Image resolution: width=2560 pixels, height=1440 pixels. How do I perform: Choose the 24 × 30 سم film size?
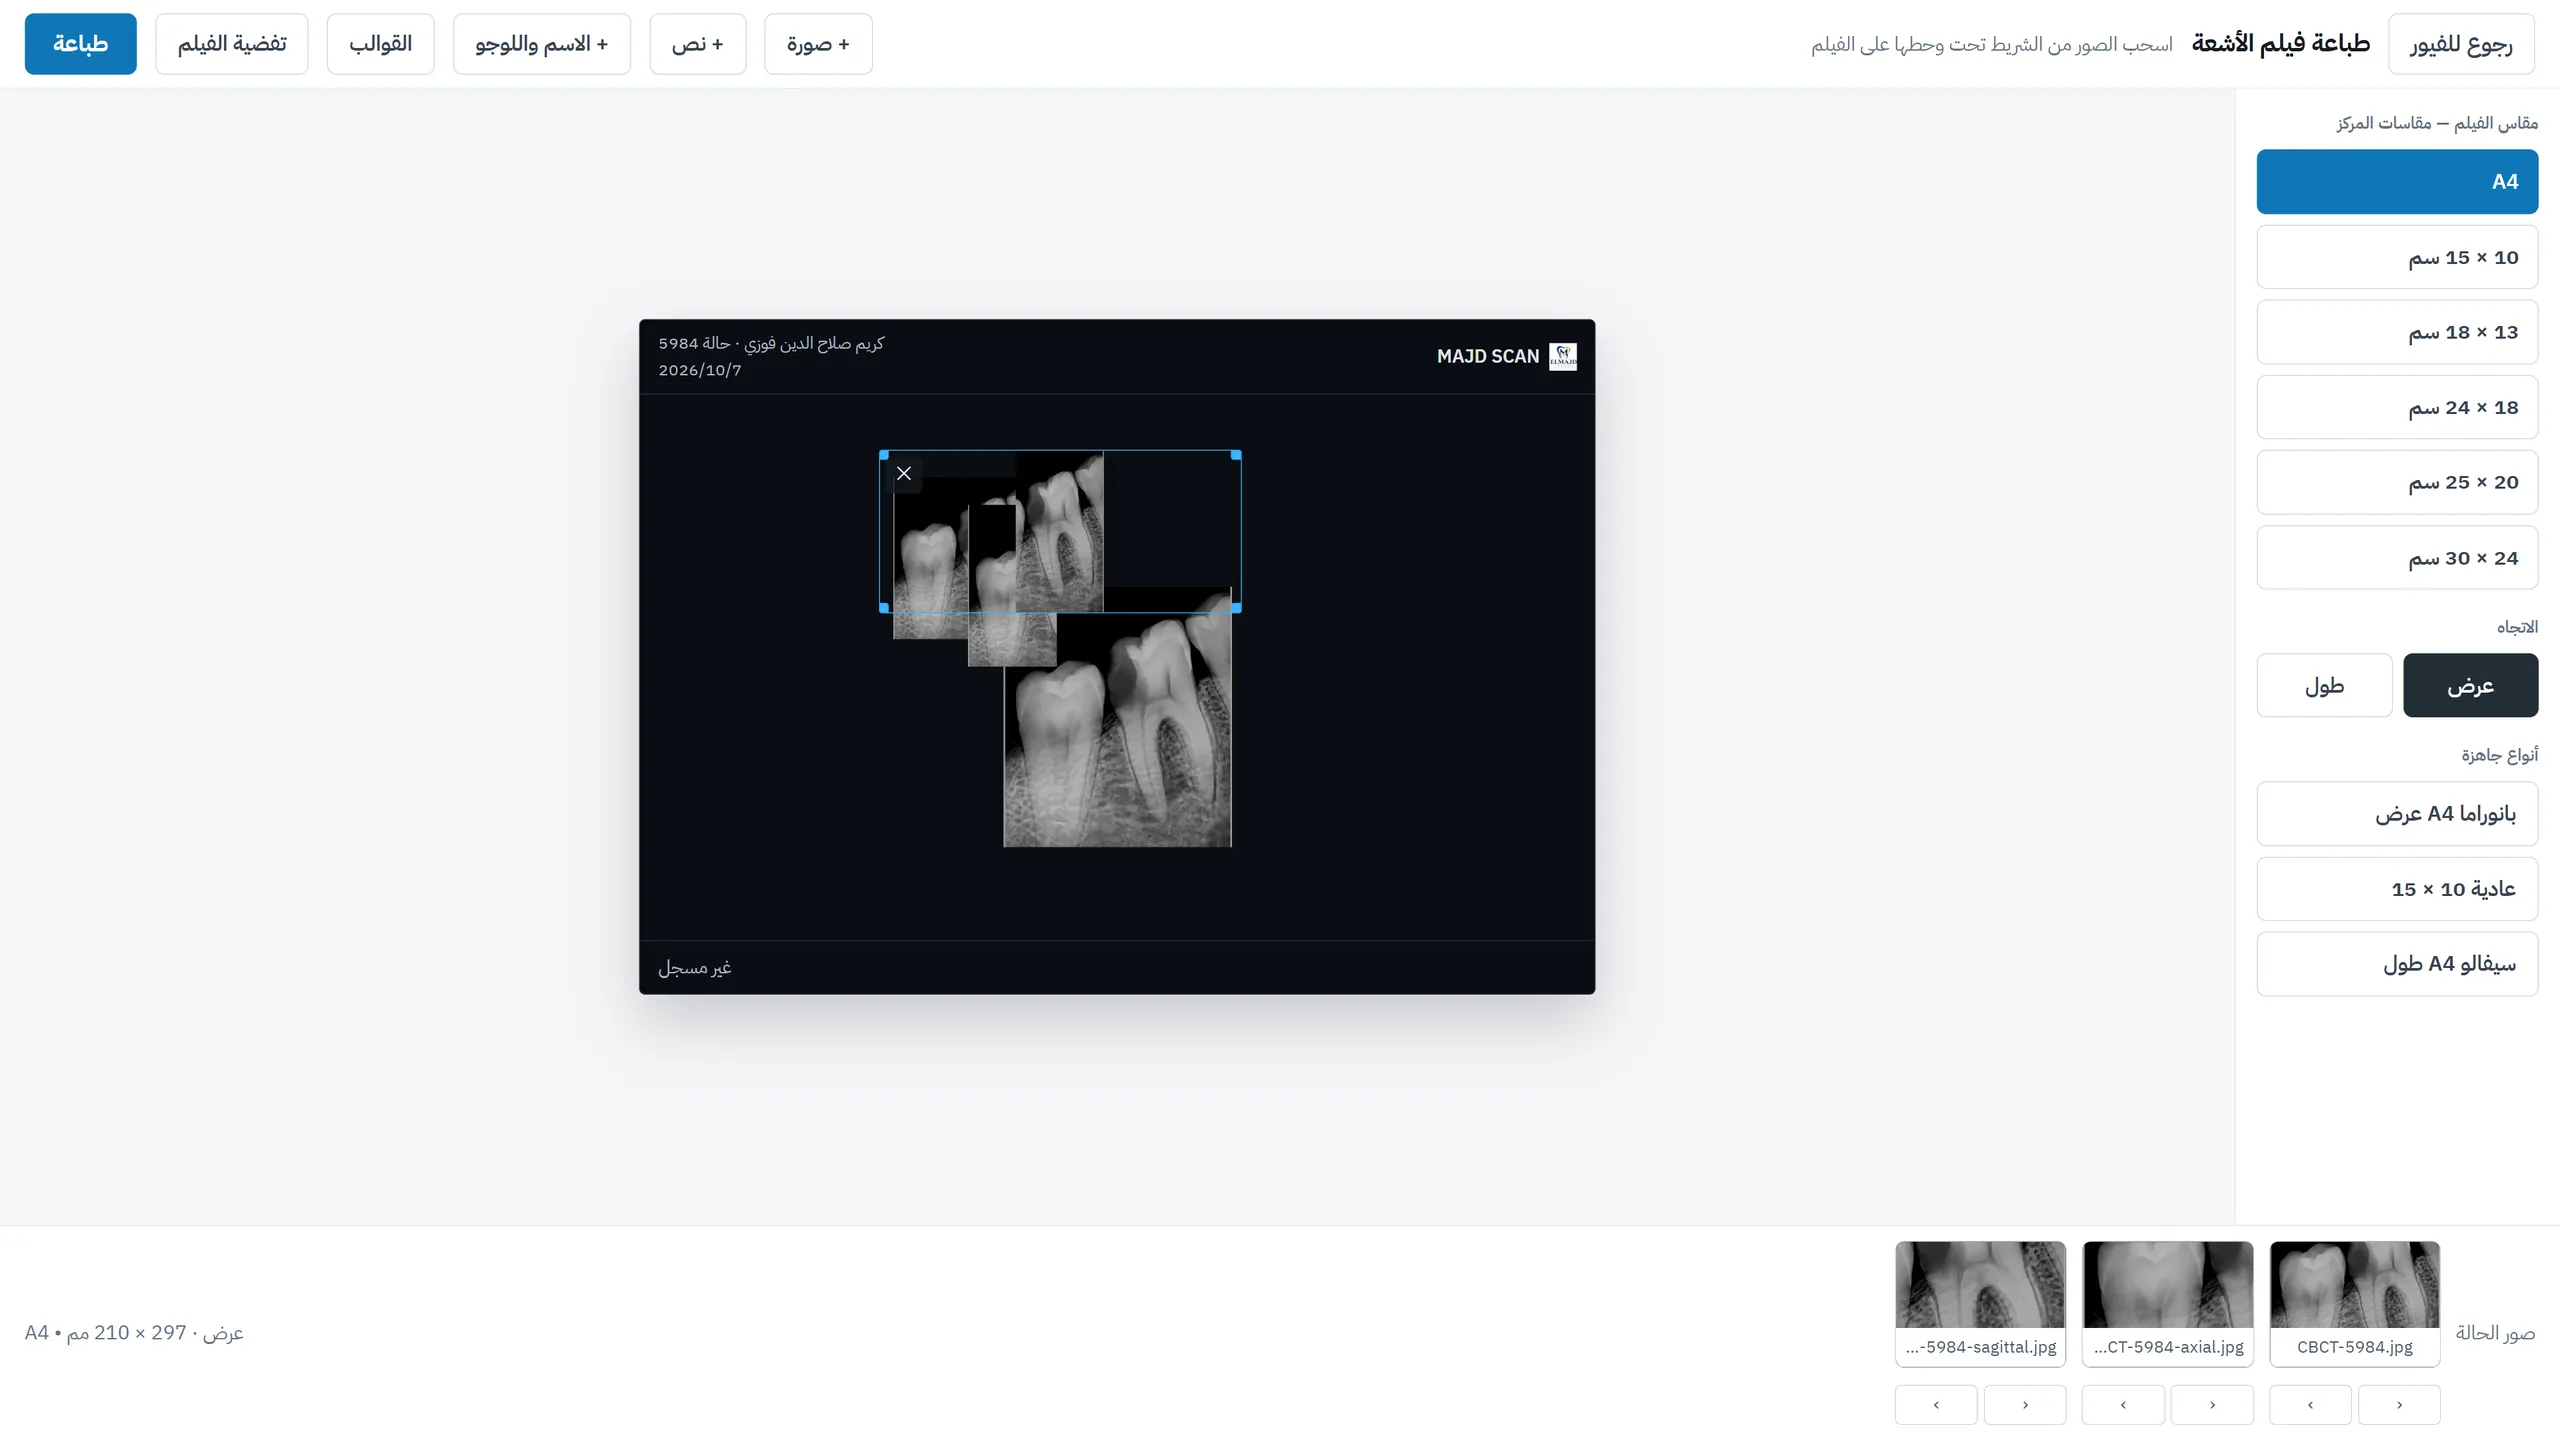[x=2397, y=558]
